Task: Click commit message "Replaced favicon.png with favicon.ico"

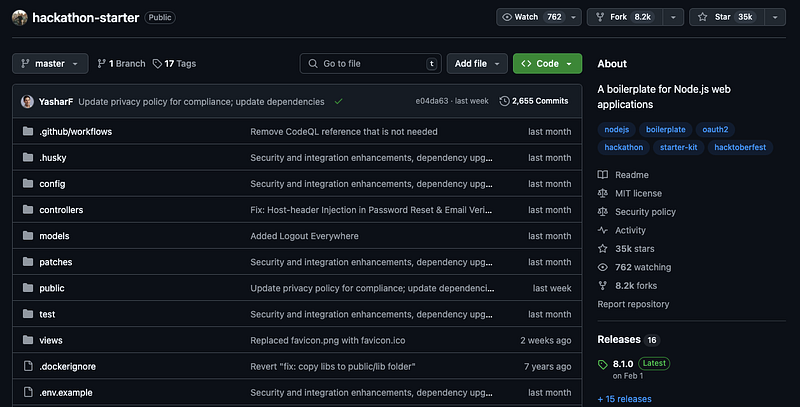Action: tap(328, 340)
